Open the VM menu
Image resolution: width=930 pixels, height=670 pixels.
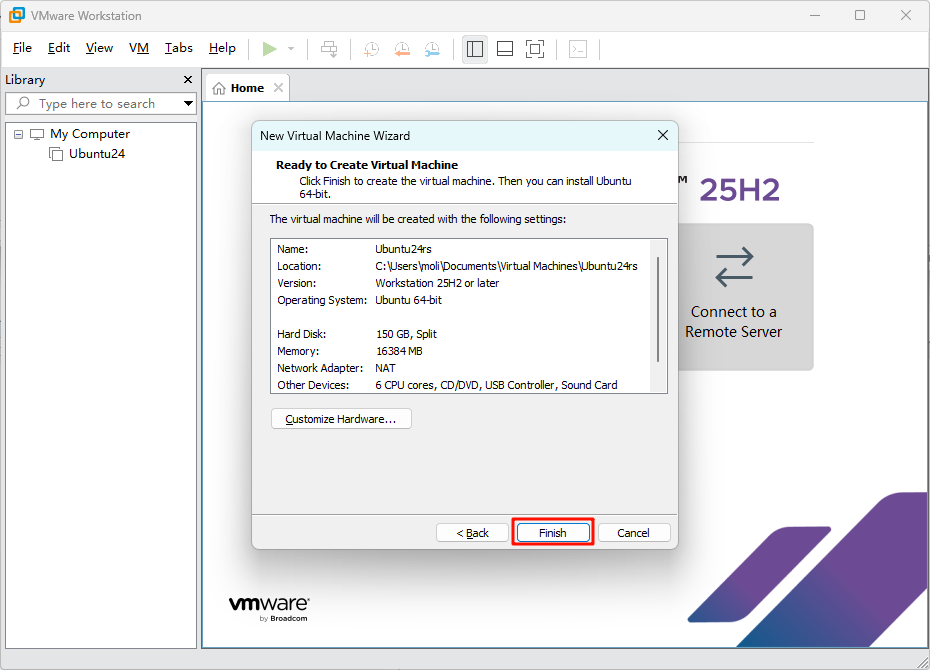pos(139,48)
